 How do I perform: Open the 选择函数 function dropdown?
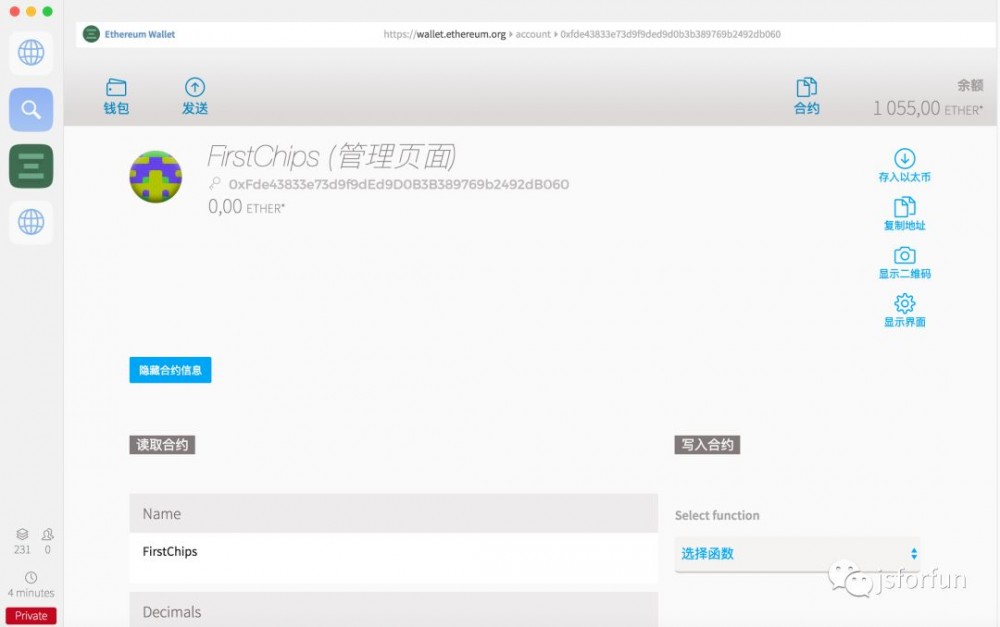tap(797, 554)
